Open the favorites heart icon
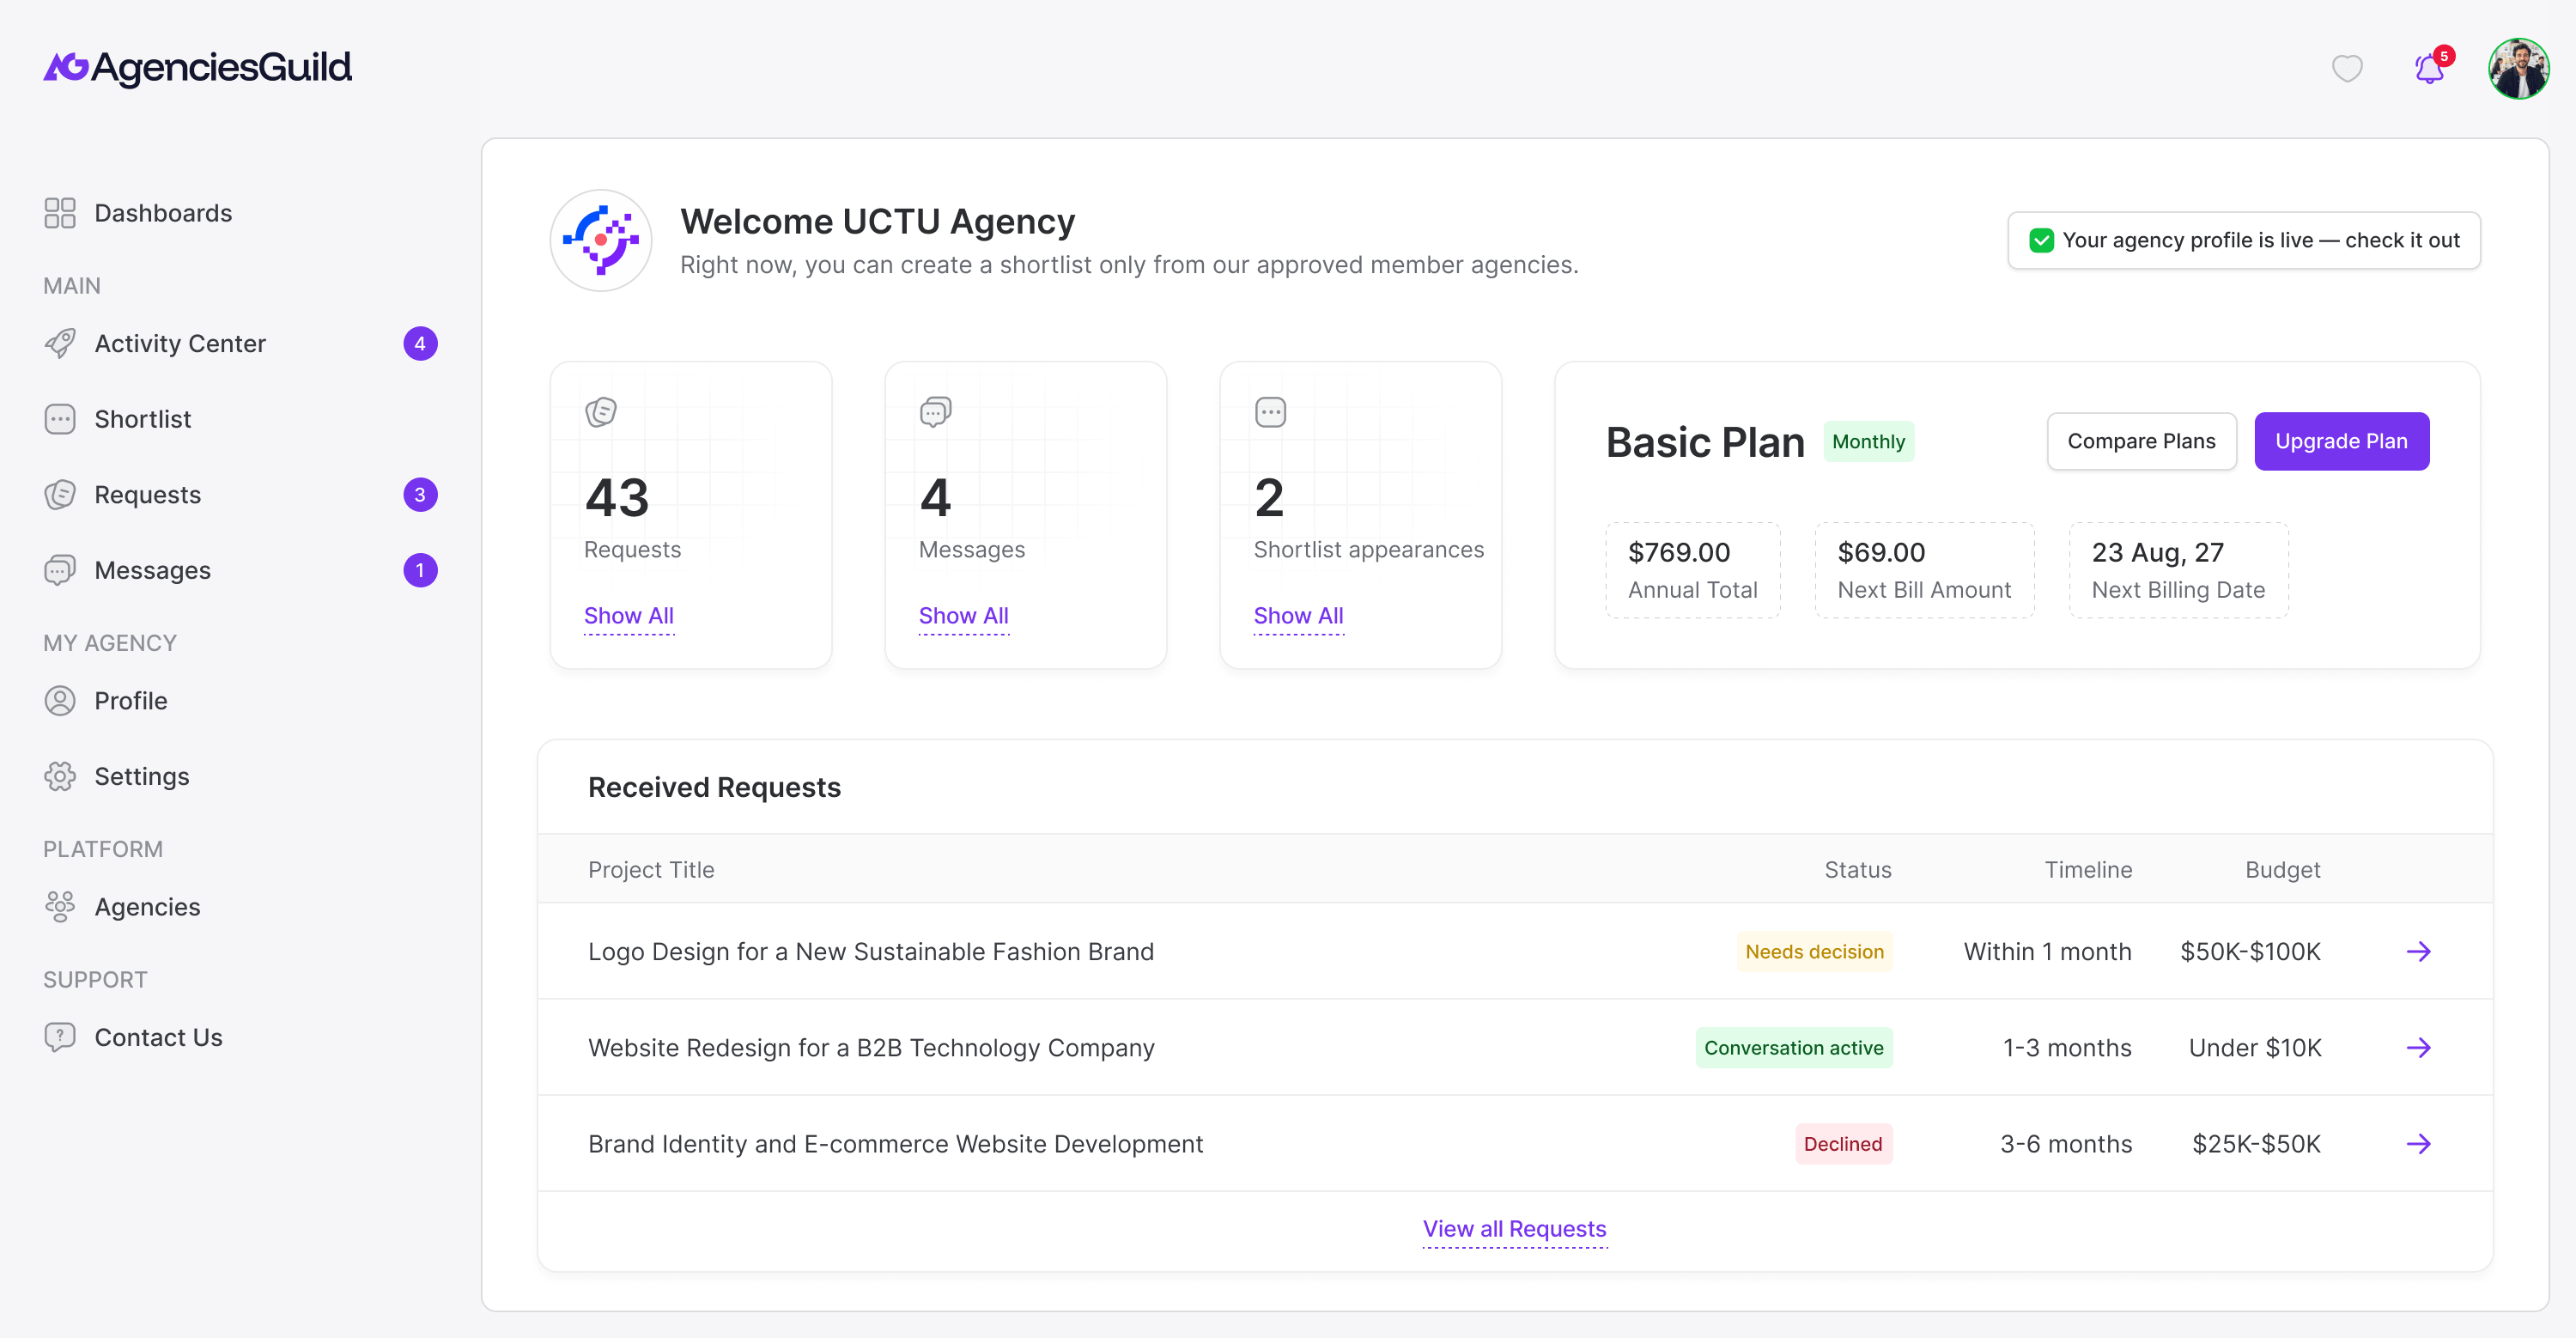Screen dimensions: 2576x1338 [2346, 68]
